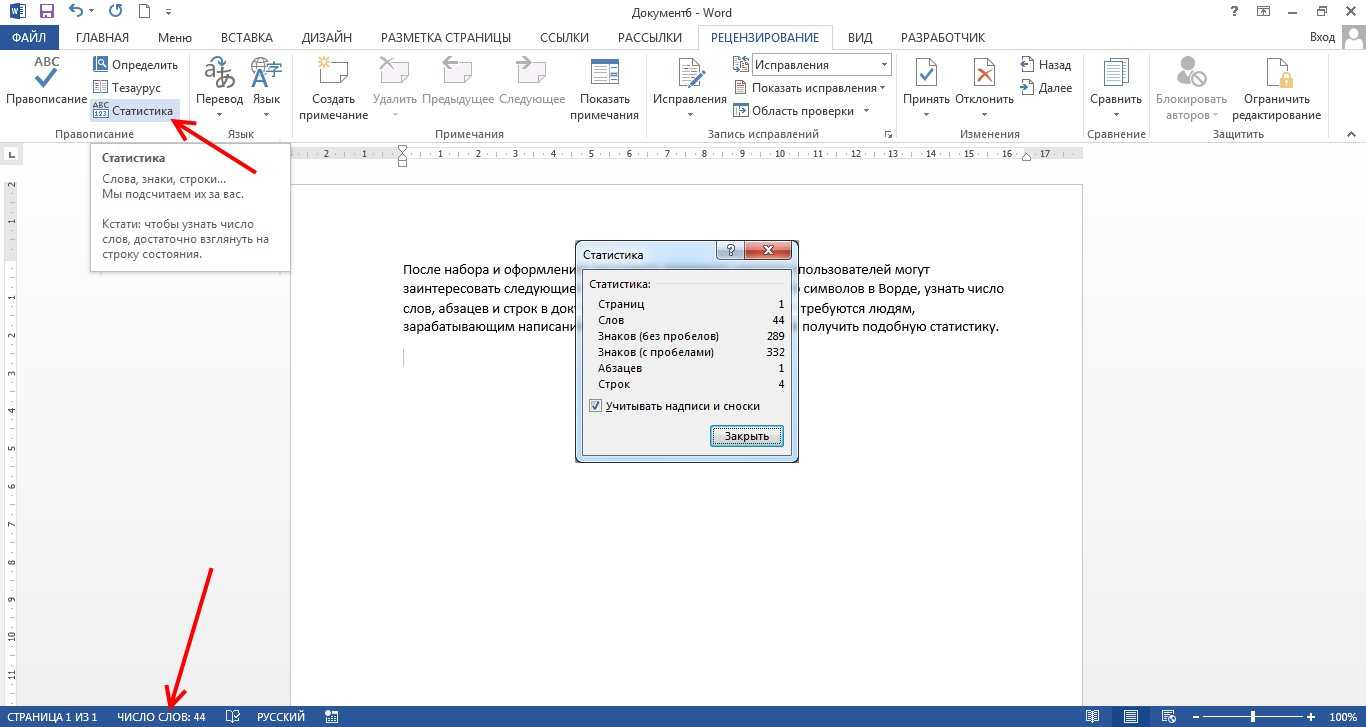
Task: Open the Customize Quick Access Toolbar dropdown
Action: tap(167, 13)
